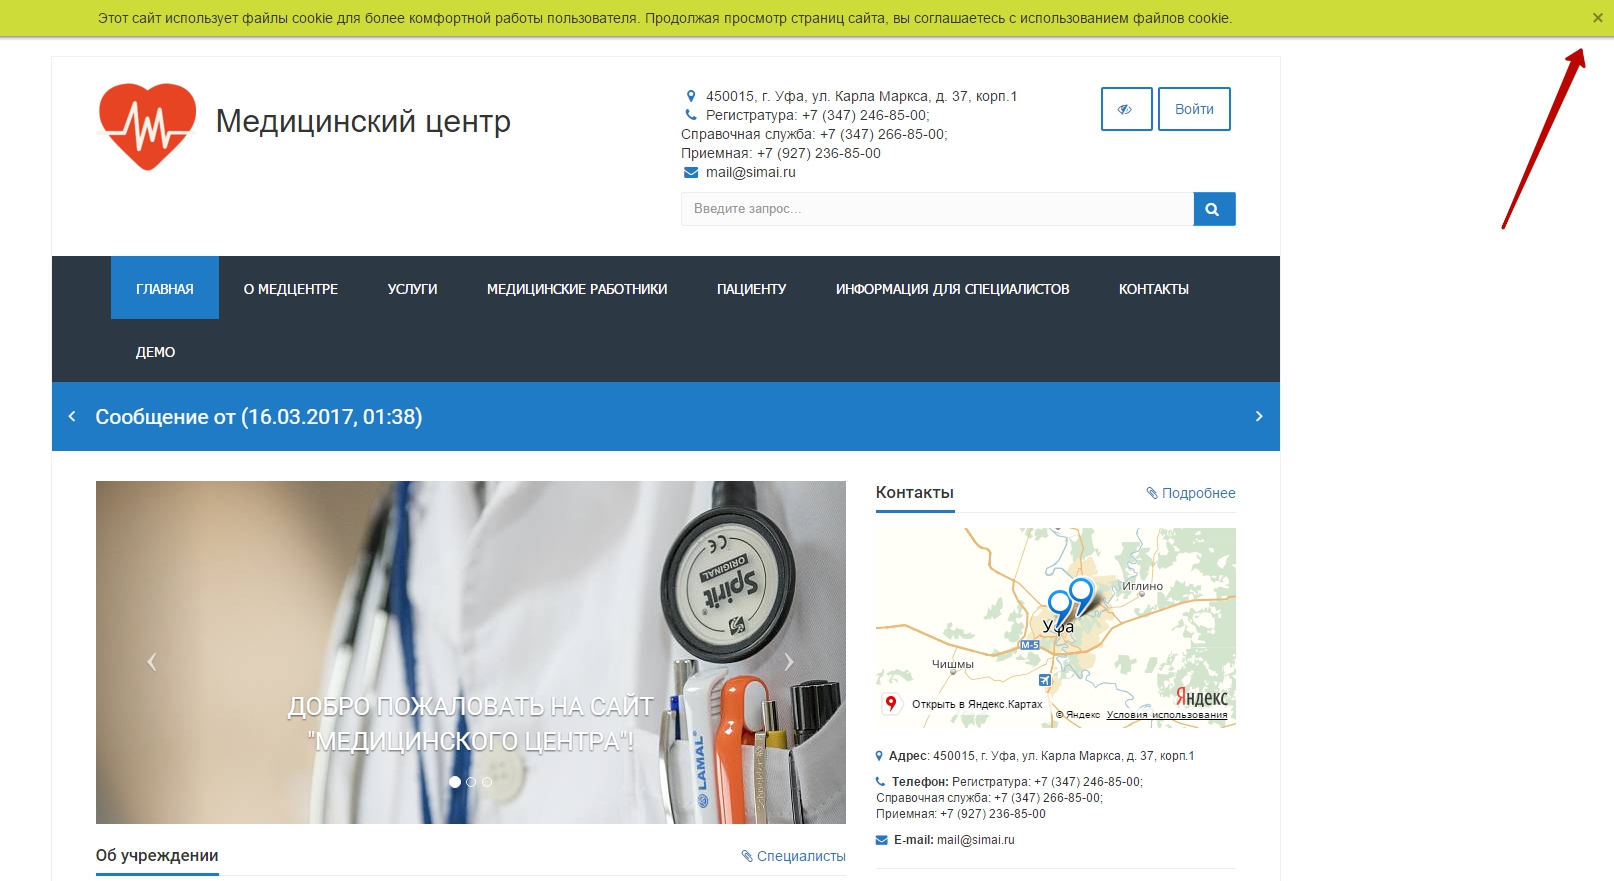Open the УСЛУГИ menu item
The width and height of the screenshot is (1614, 881).
[412, 289]
